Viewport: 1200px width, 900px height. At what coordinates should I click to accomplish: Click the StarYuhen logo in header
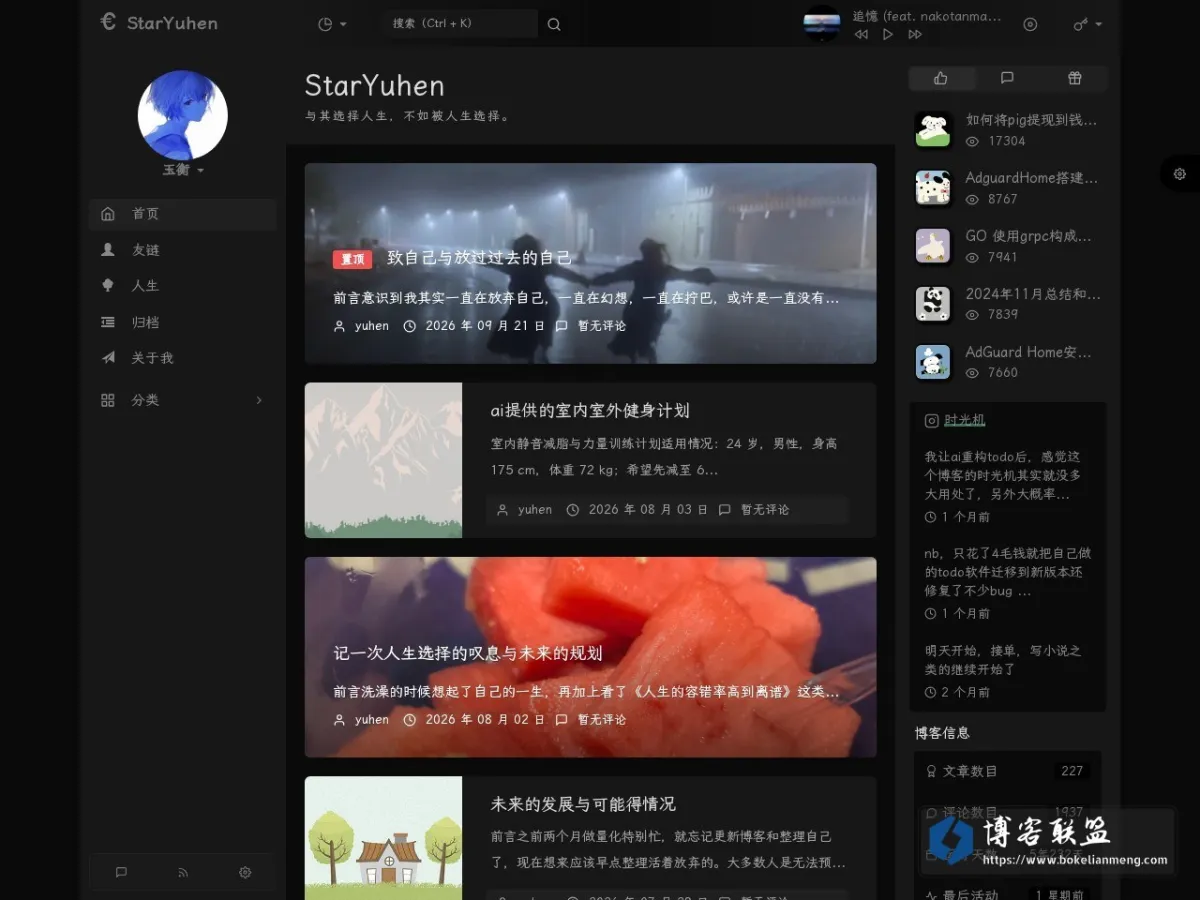(159, 22)
